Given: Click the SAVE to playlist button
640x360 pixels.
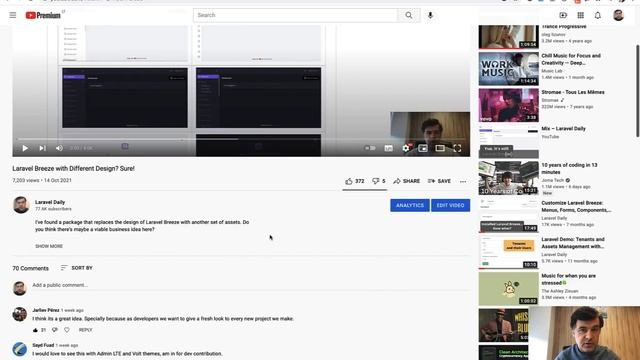Looking at the screenshot, I should click(x=439, y=181).
